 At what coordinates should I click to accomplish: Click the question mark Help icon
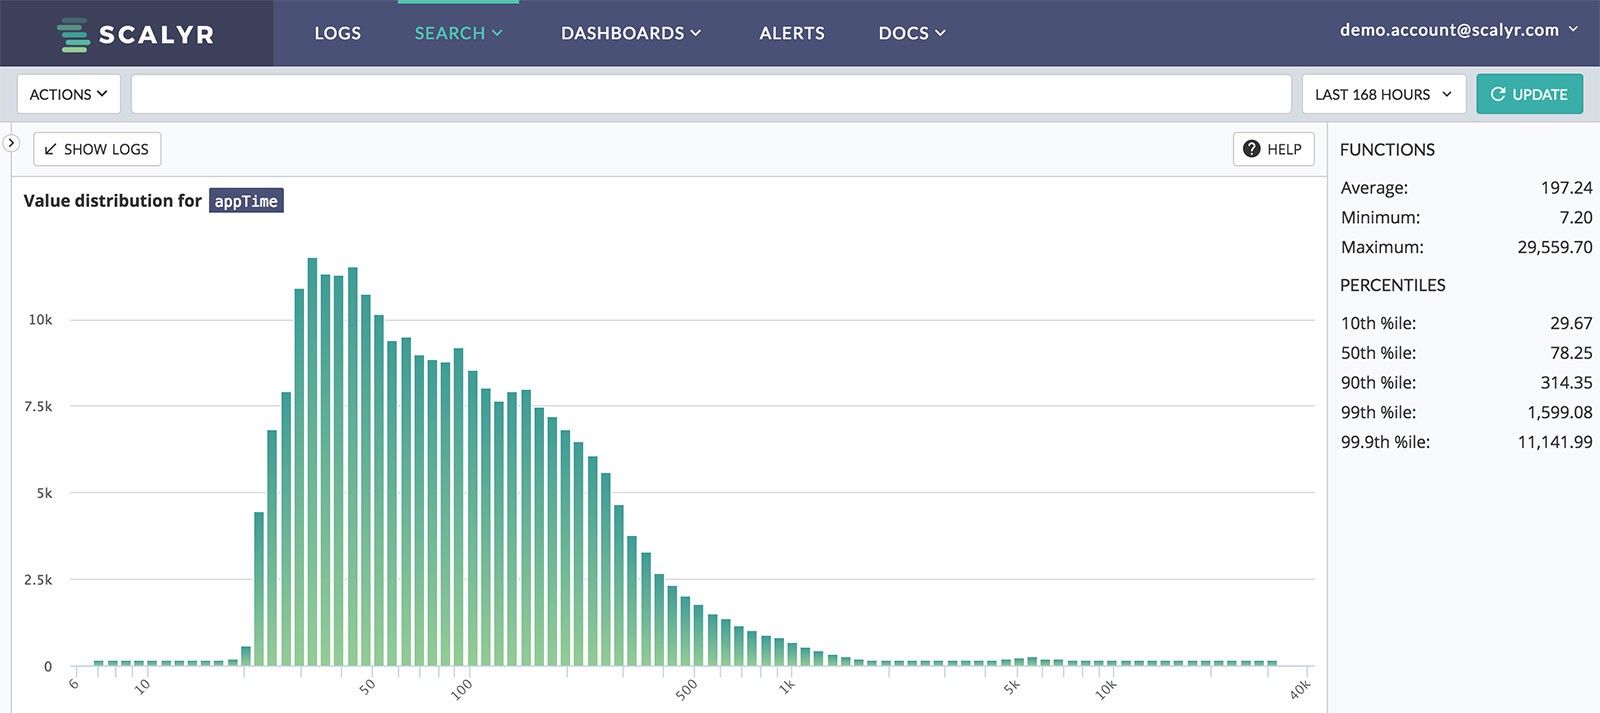(1251, 149)
